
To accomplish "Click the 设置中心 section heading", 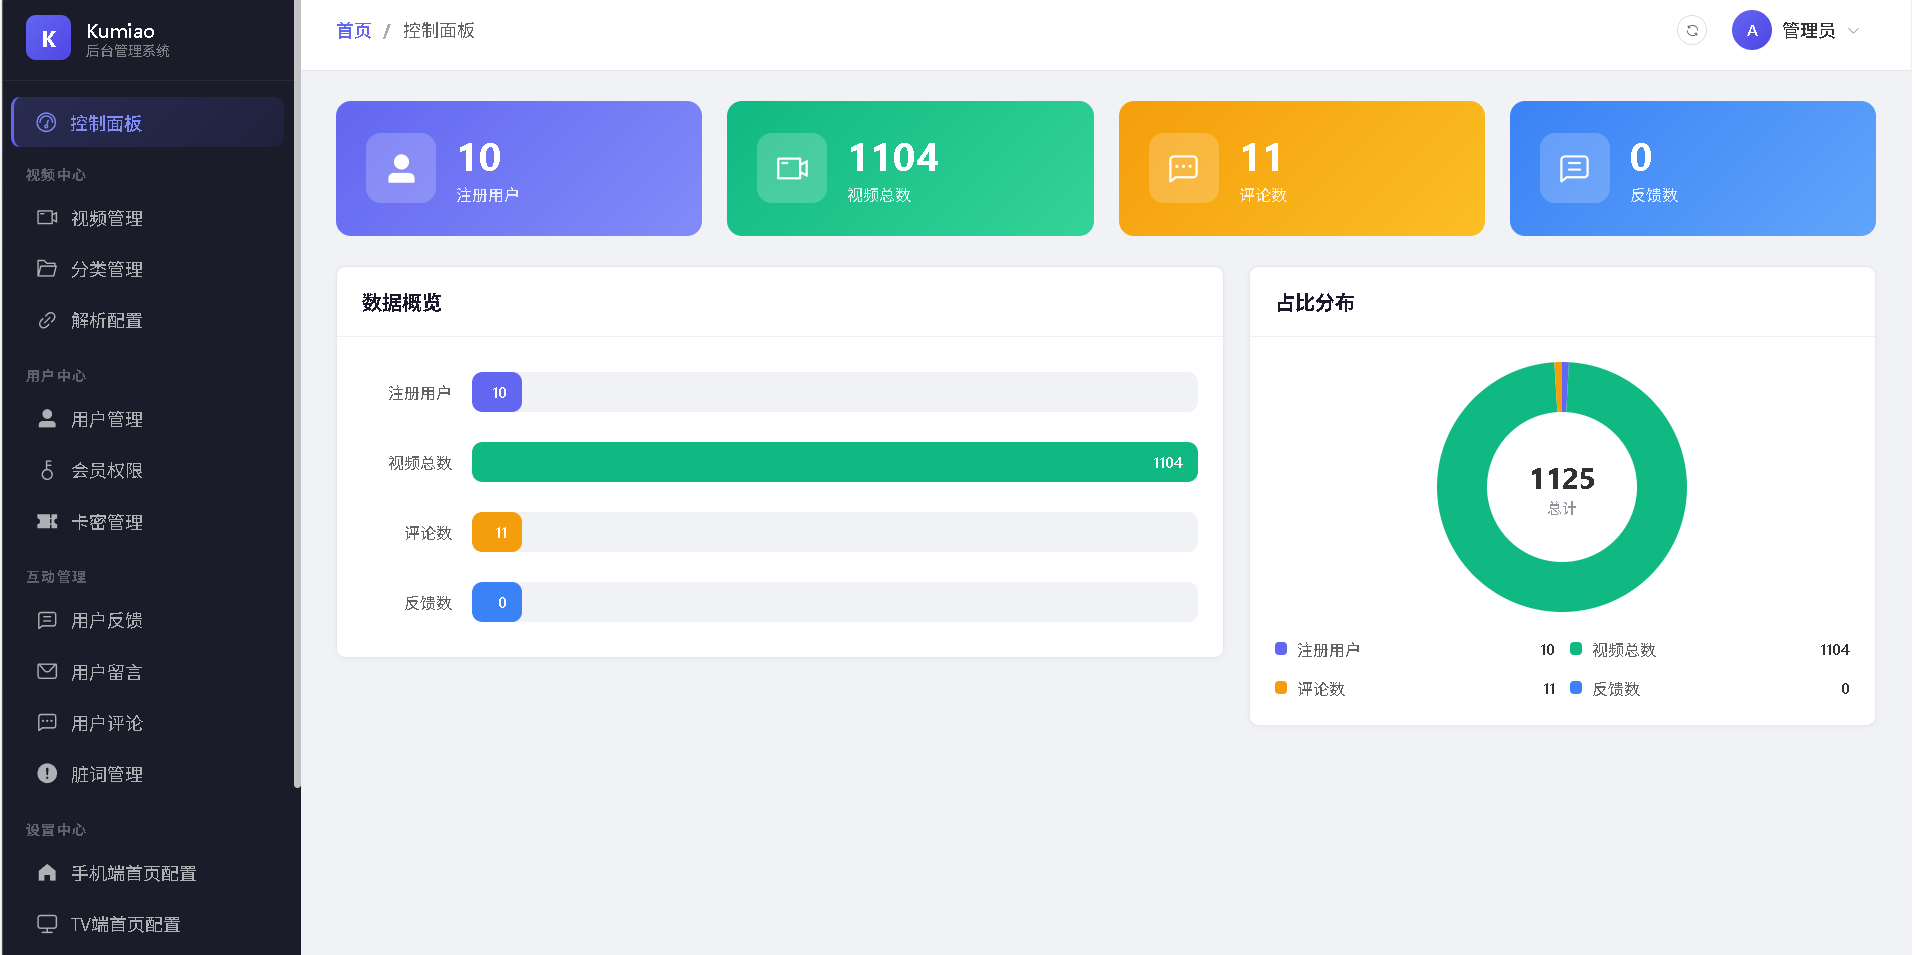I will [x=56, y=830].
